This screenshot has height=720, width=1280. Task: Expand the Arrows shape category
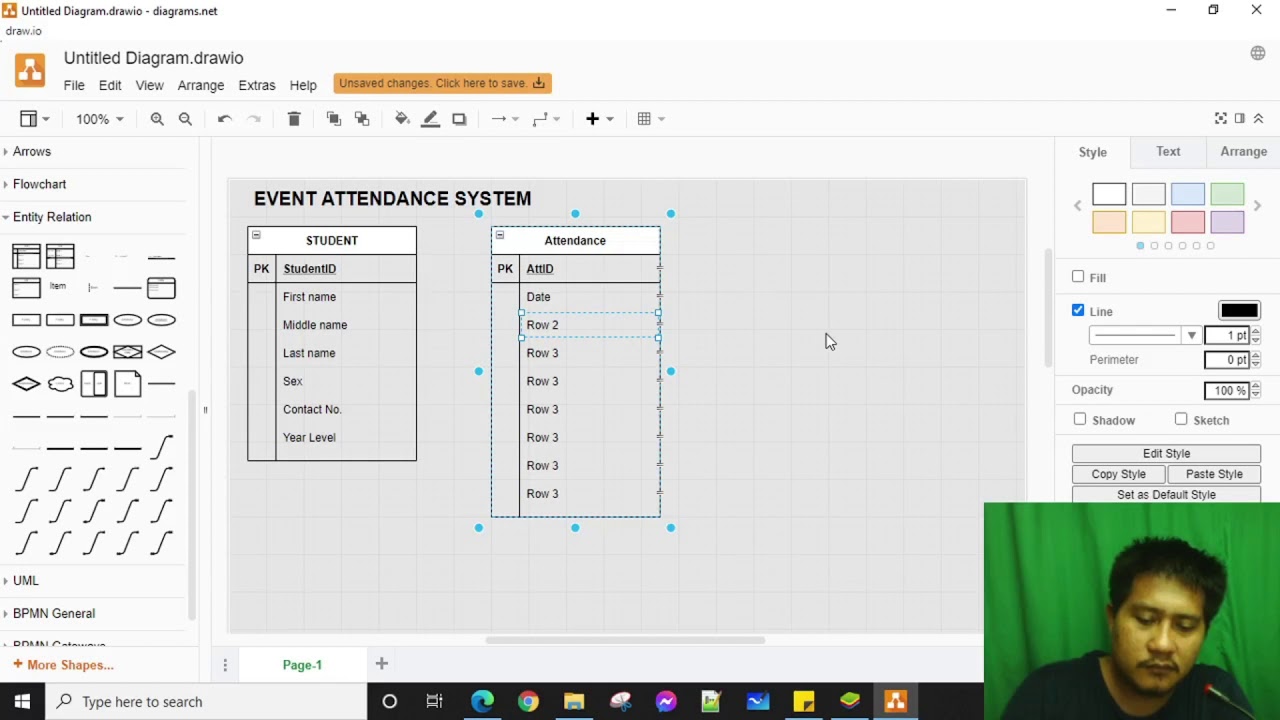point(32,152)
